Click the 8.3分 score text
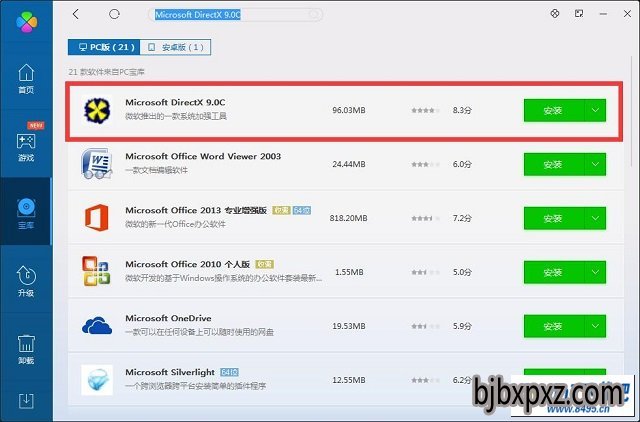640x422 pixels. (x=462, y=110)
